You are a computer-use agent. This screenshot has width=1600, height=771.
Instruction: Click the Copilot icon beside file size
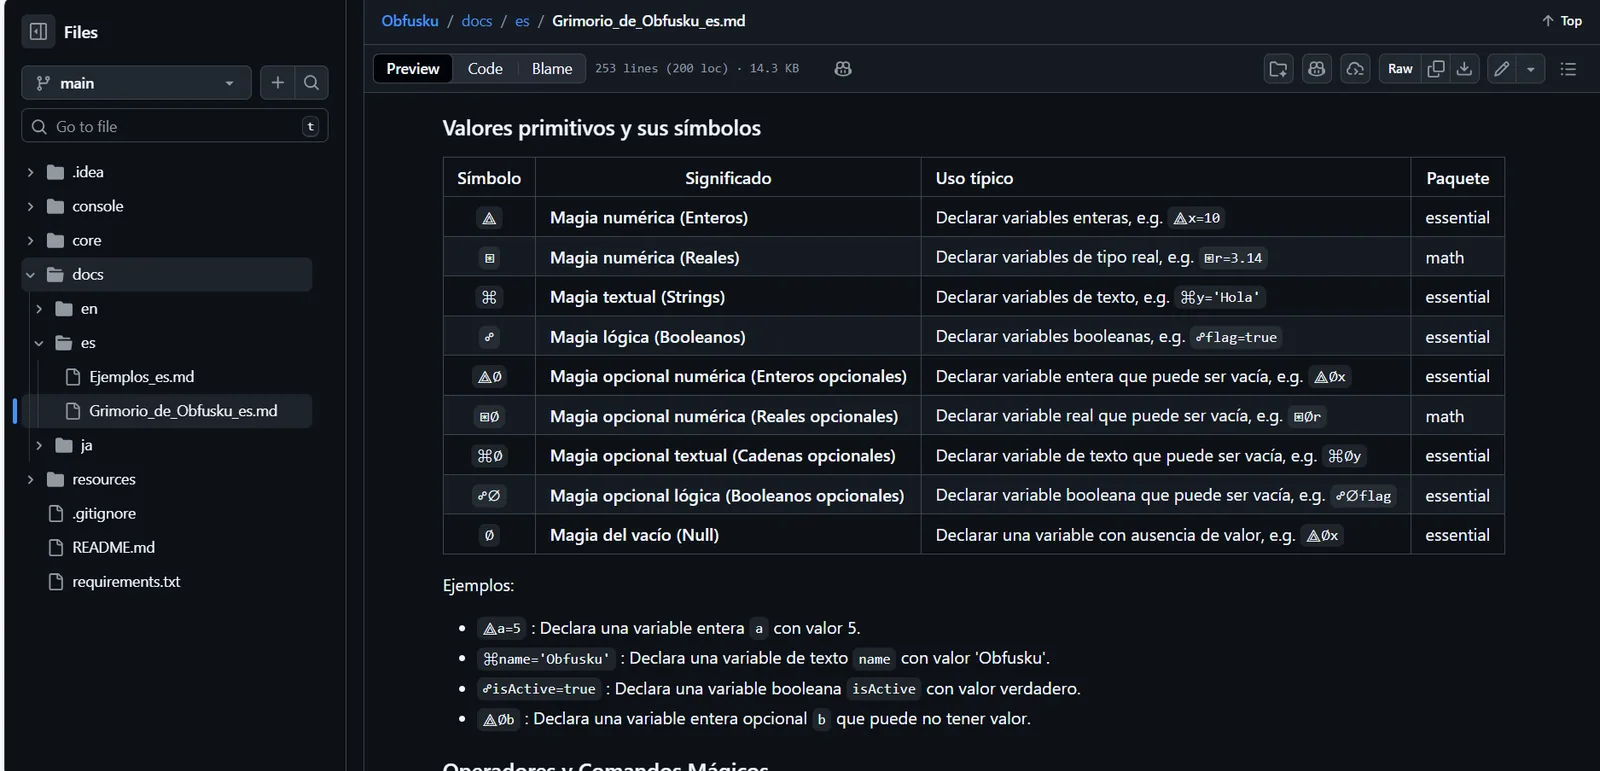pyautogui.click(x=843, y=68)
